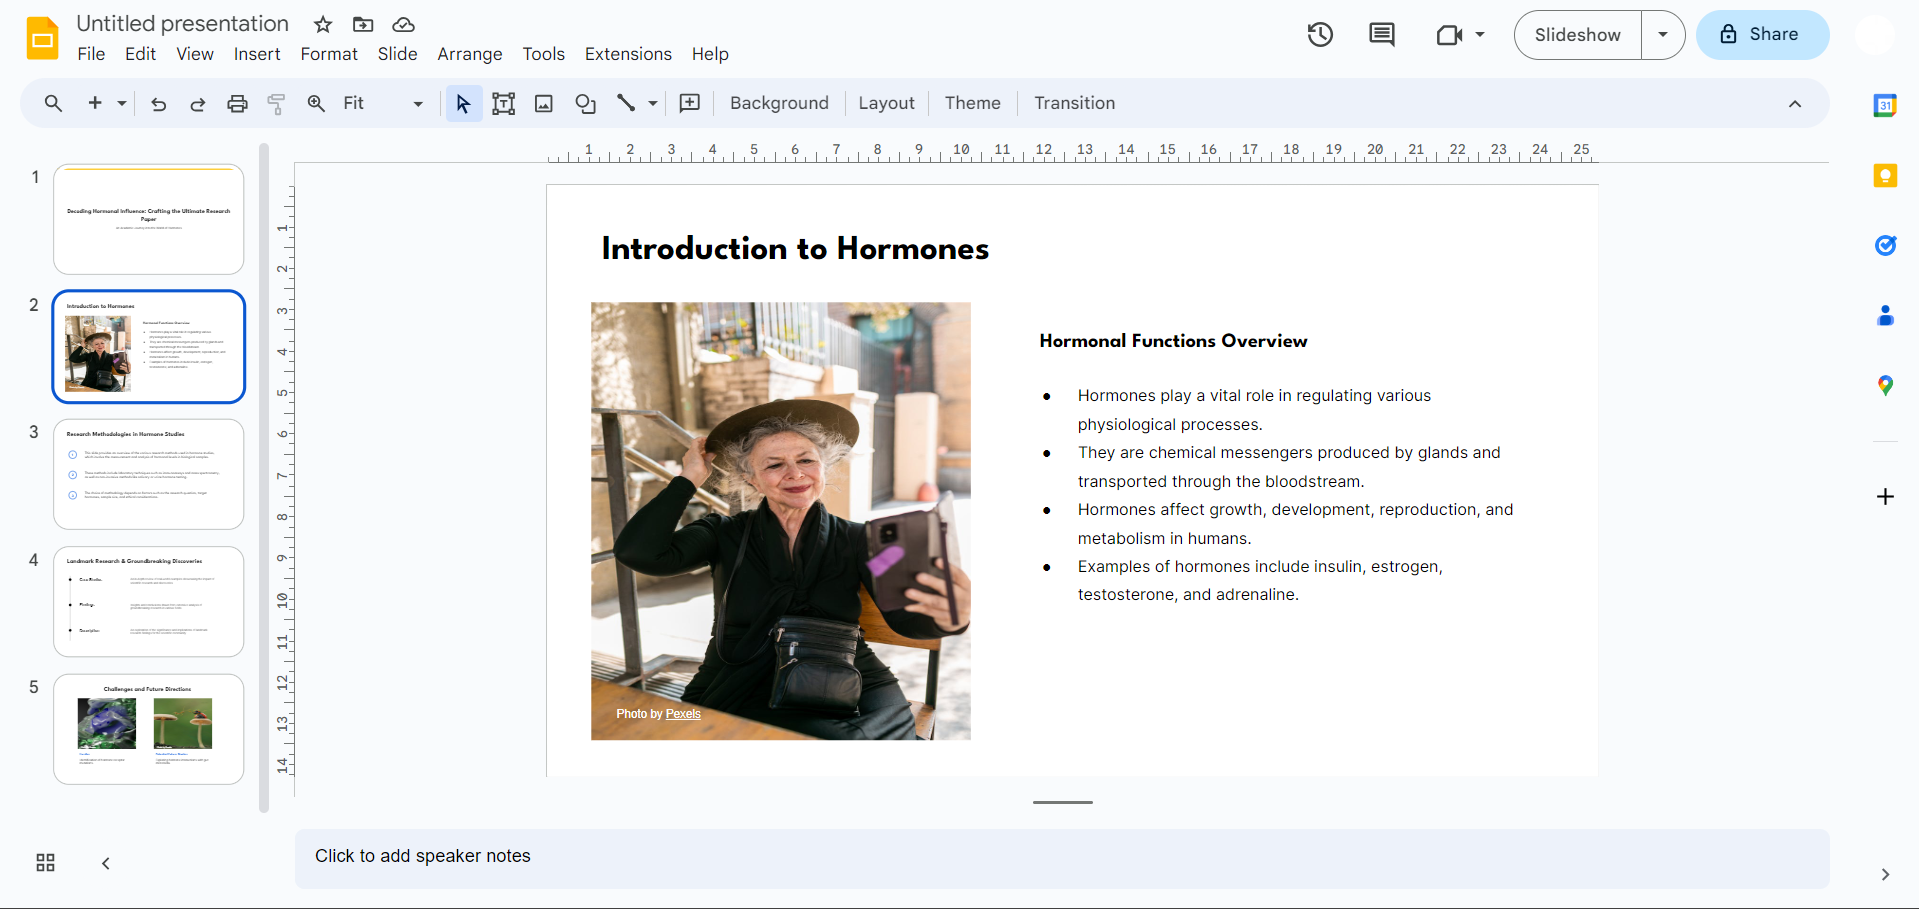Select the text box tool
Image resolution: width=1919 pixels, height=909 pixels.
click(504, 104)
